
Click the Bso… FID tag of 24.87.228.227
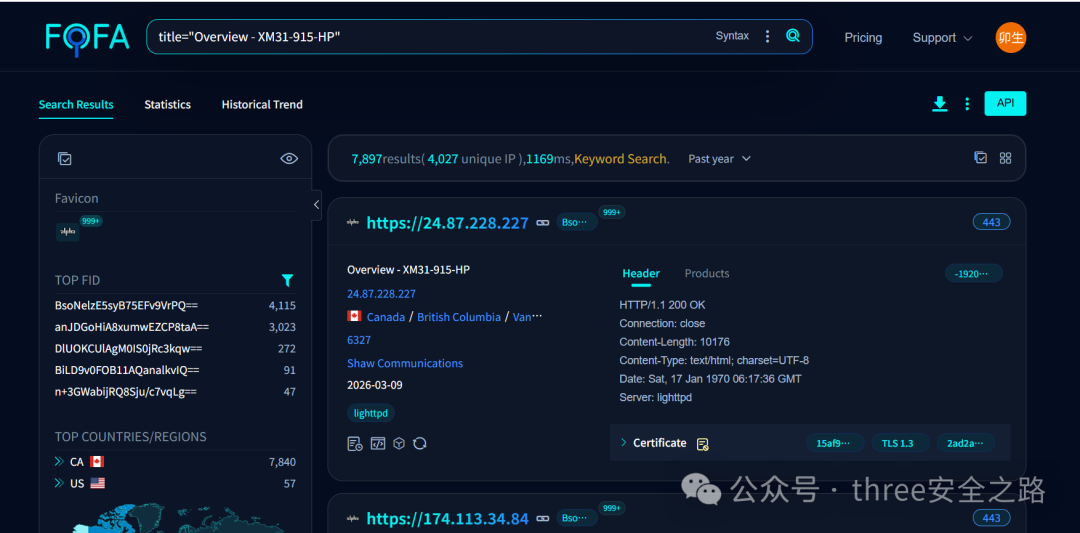[577, 222]
